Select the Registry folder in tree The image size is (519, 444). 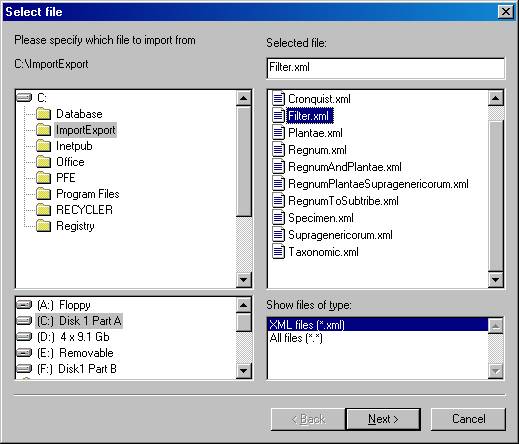point(75,226)
